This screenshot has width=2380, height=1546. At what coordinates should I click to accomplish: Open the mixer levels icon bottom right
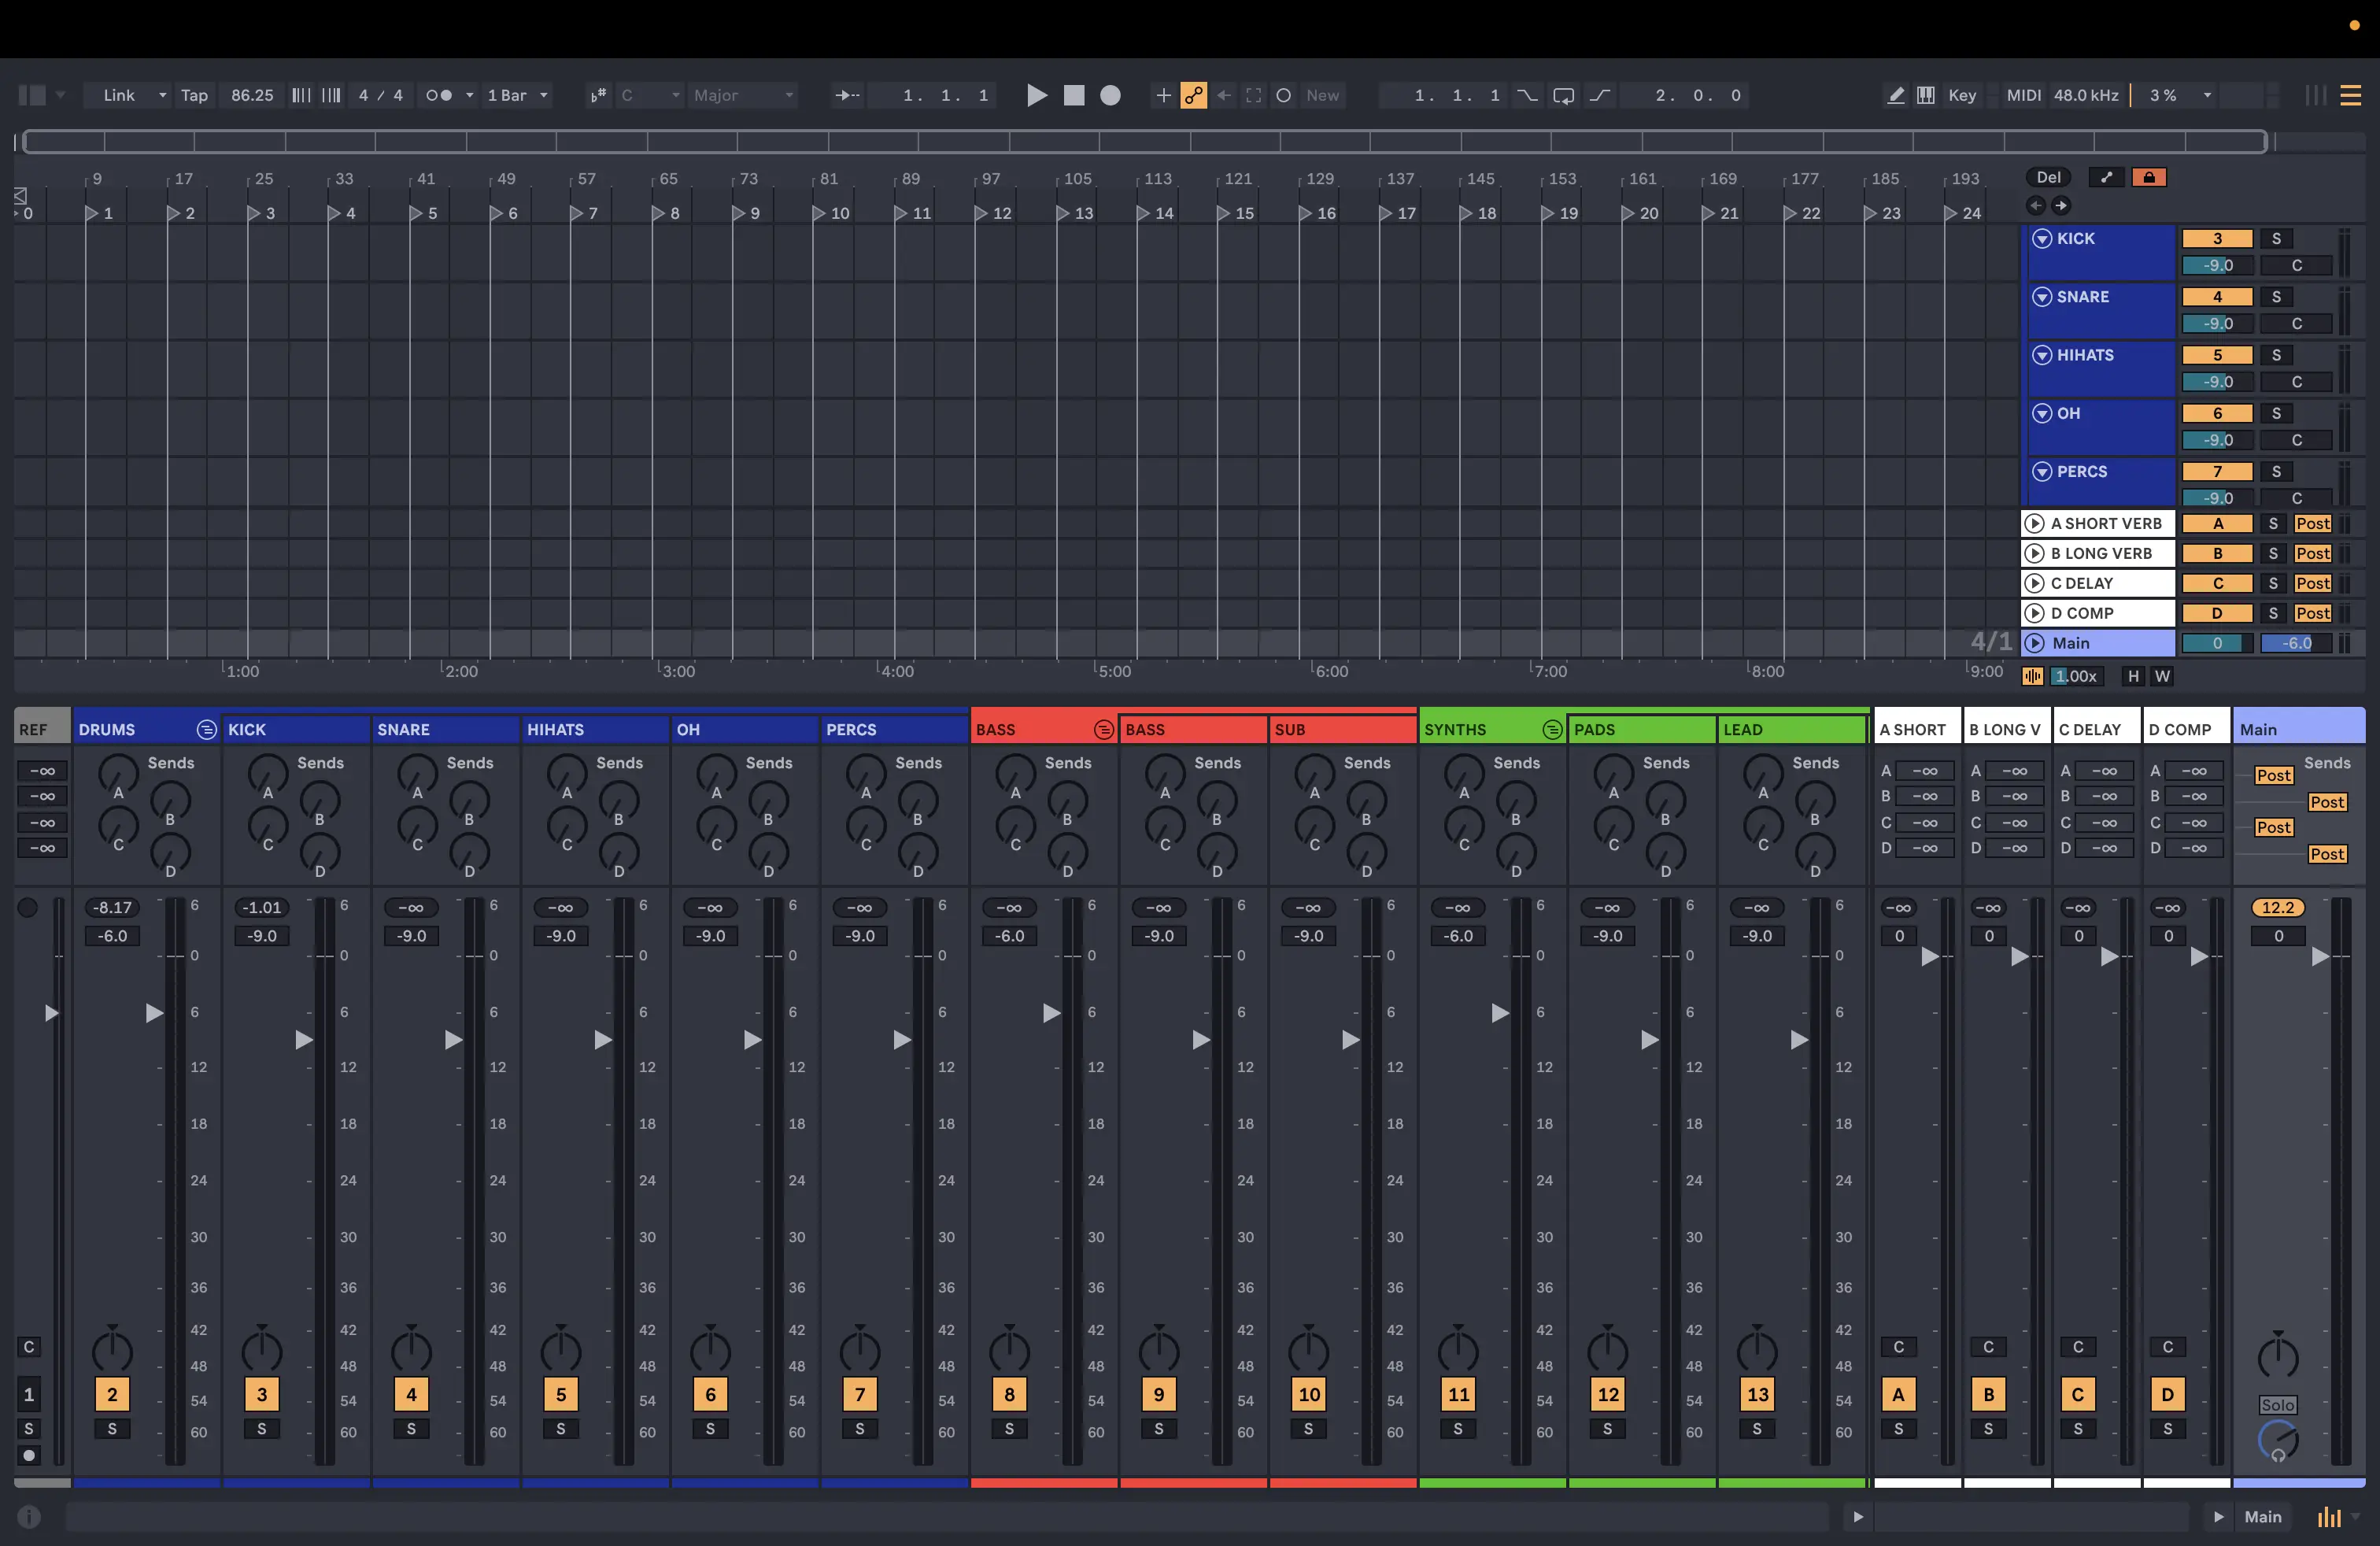coord(2329,1517)
